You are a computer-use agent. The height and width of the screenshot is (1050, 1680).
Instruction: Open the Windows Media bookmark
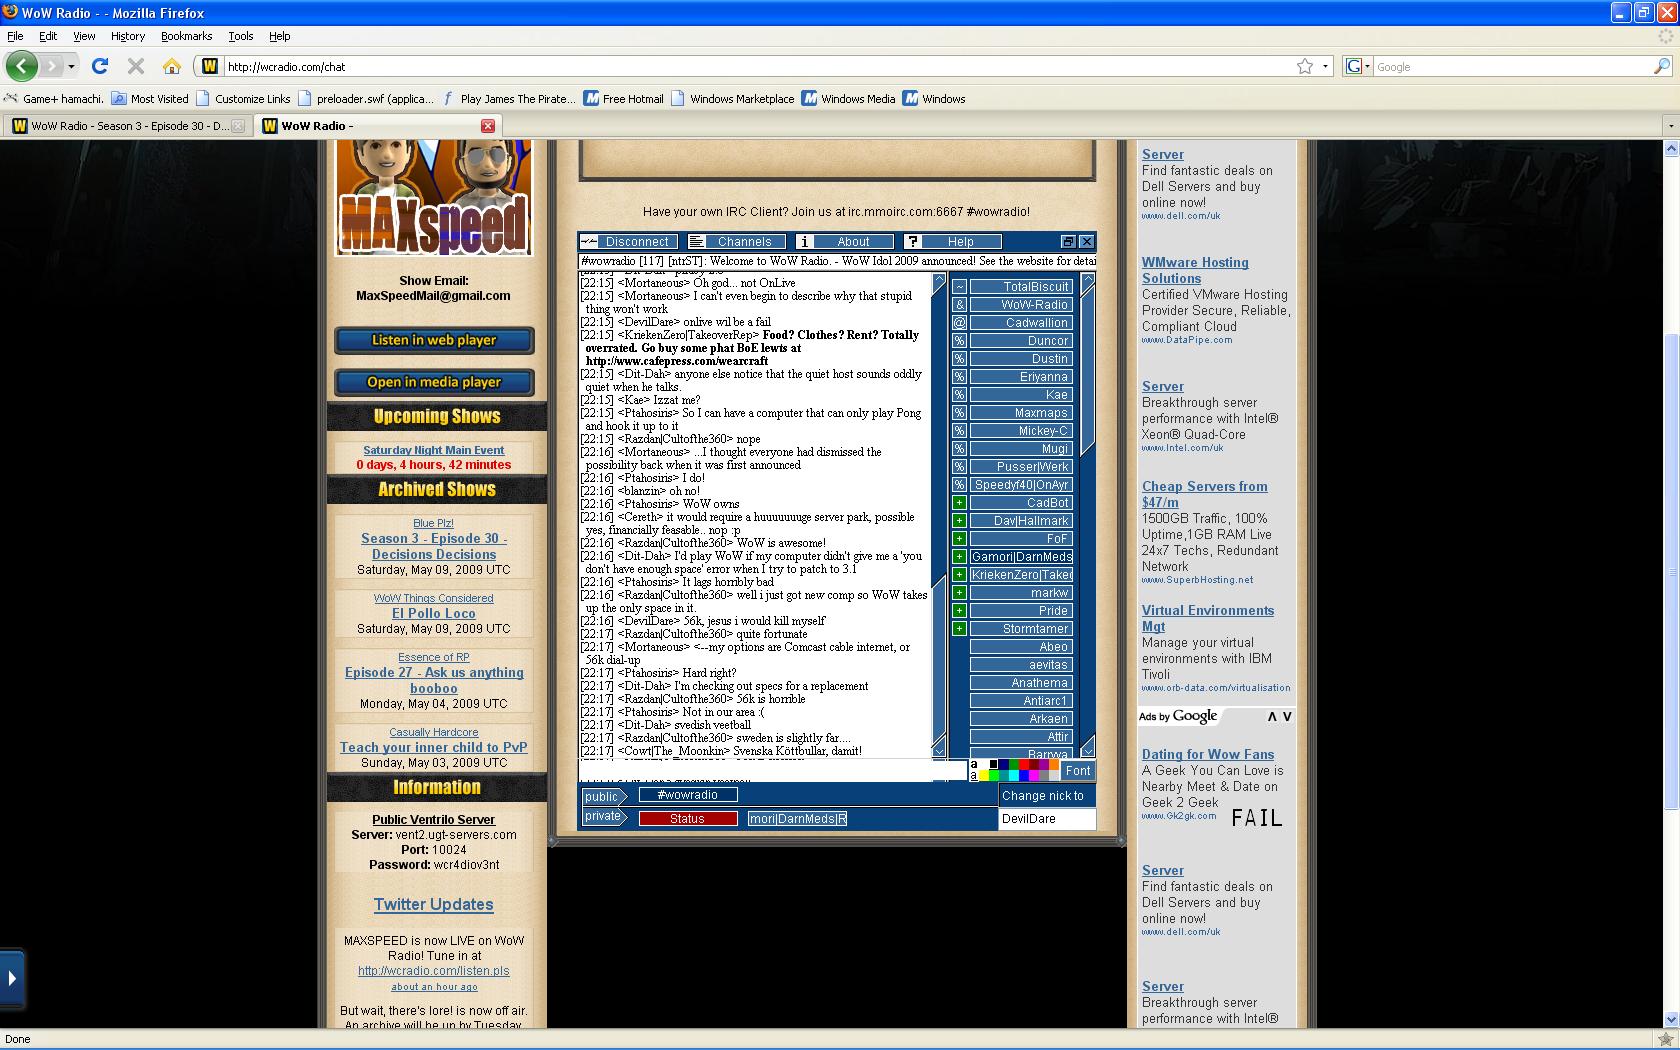[x=849, y=98]
